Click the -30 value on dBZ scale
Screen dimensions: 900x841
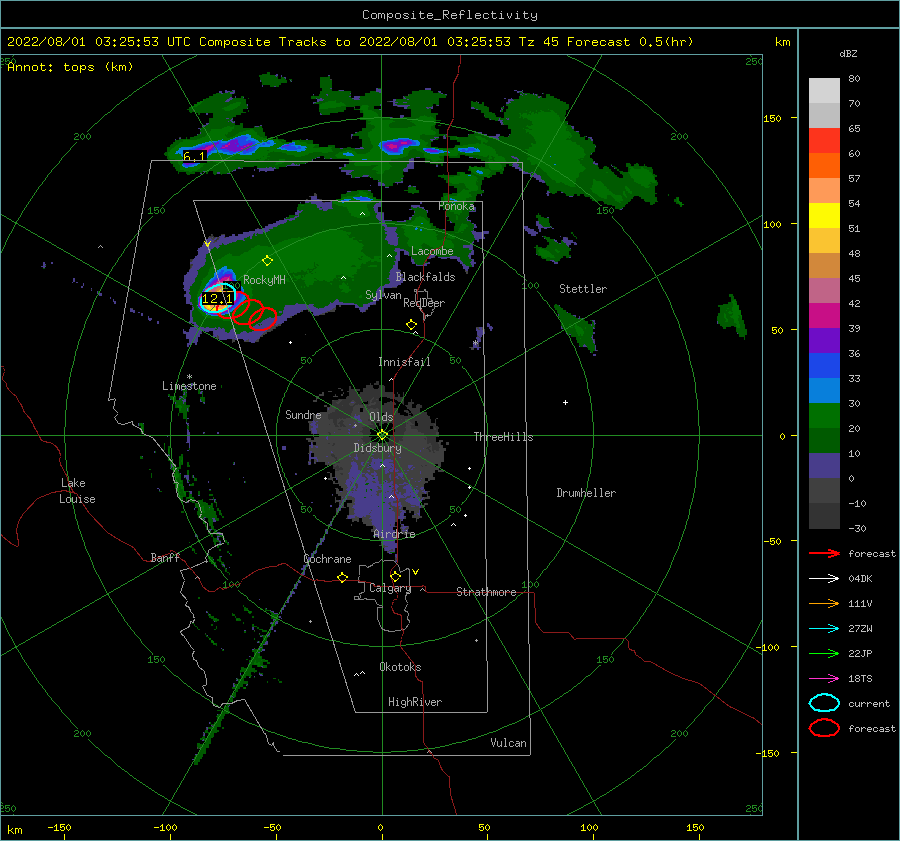[857, 528]
